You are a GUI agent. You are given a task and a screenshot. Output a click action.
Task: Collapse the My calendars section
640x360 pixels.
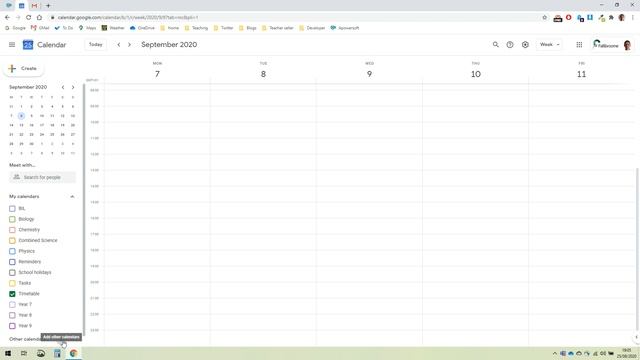tap(72, 197)
